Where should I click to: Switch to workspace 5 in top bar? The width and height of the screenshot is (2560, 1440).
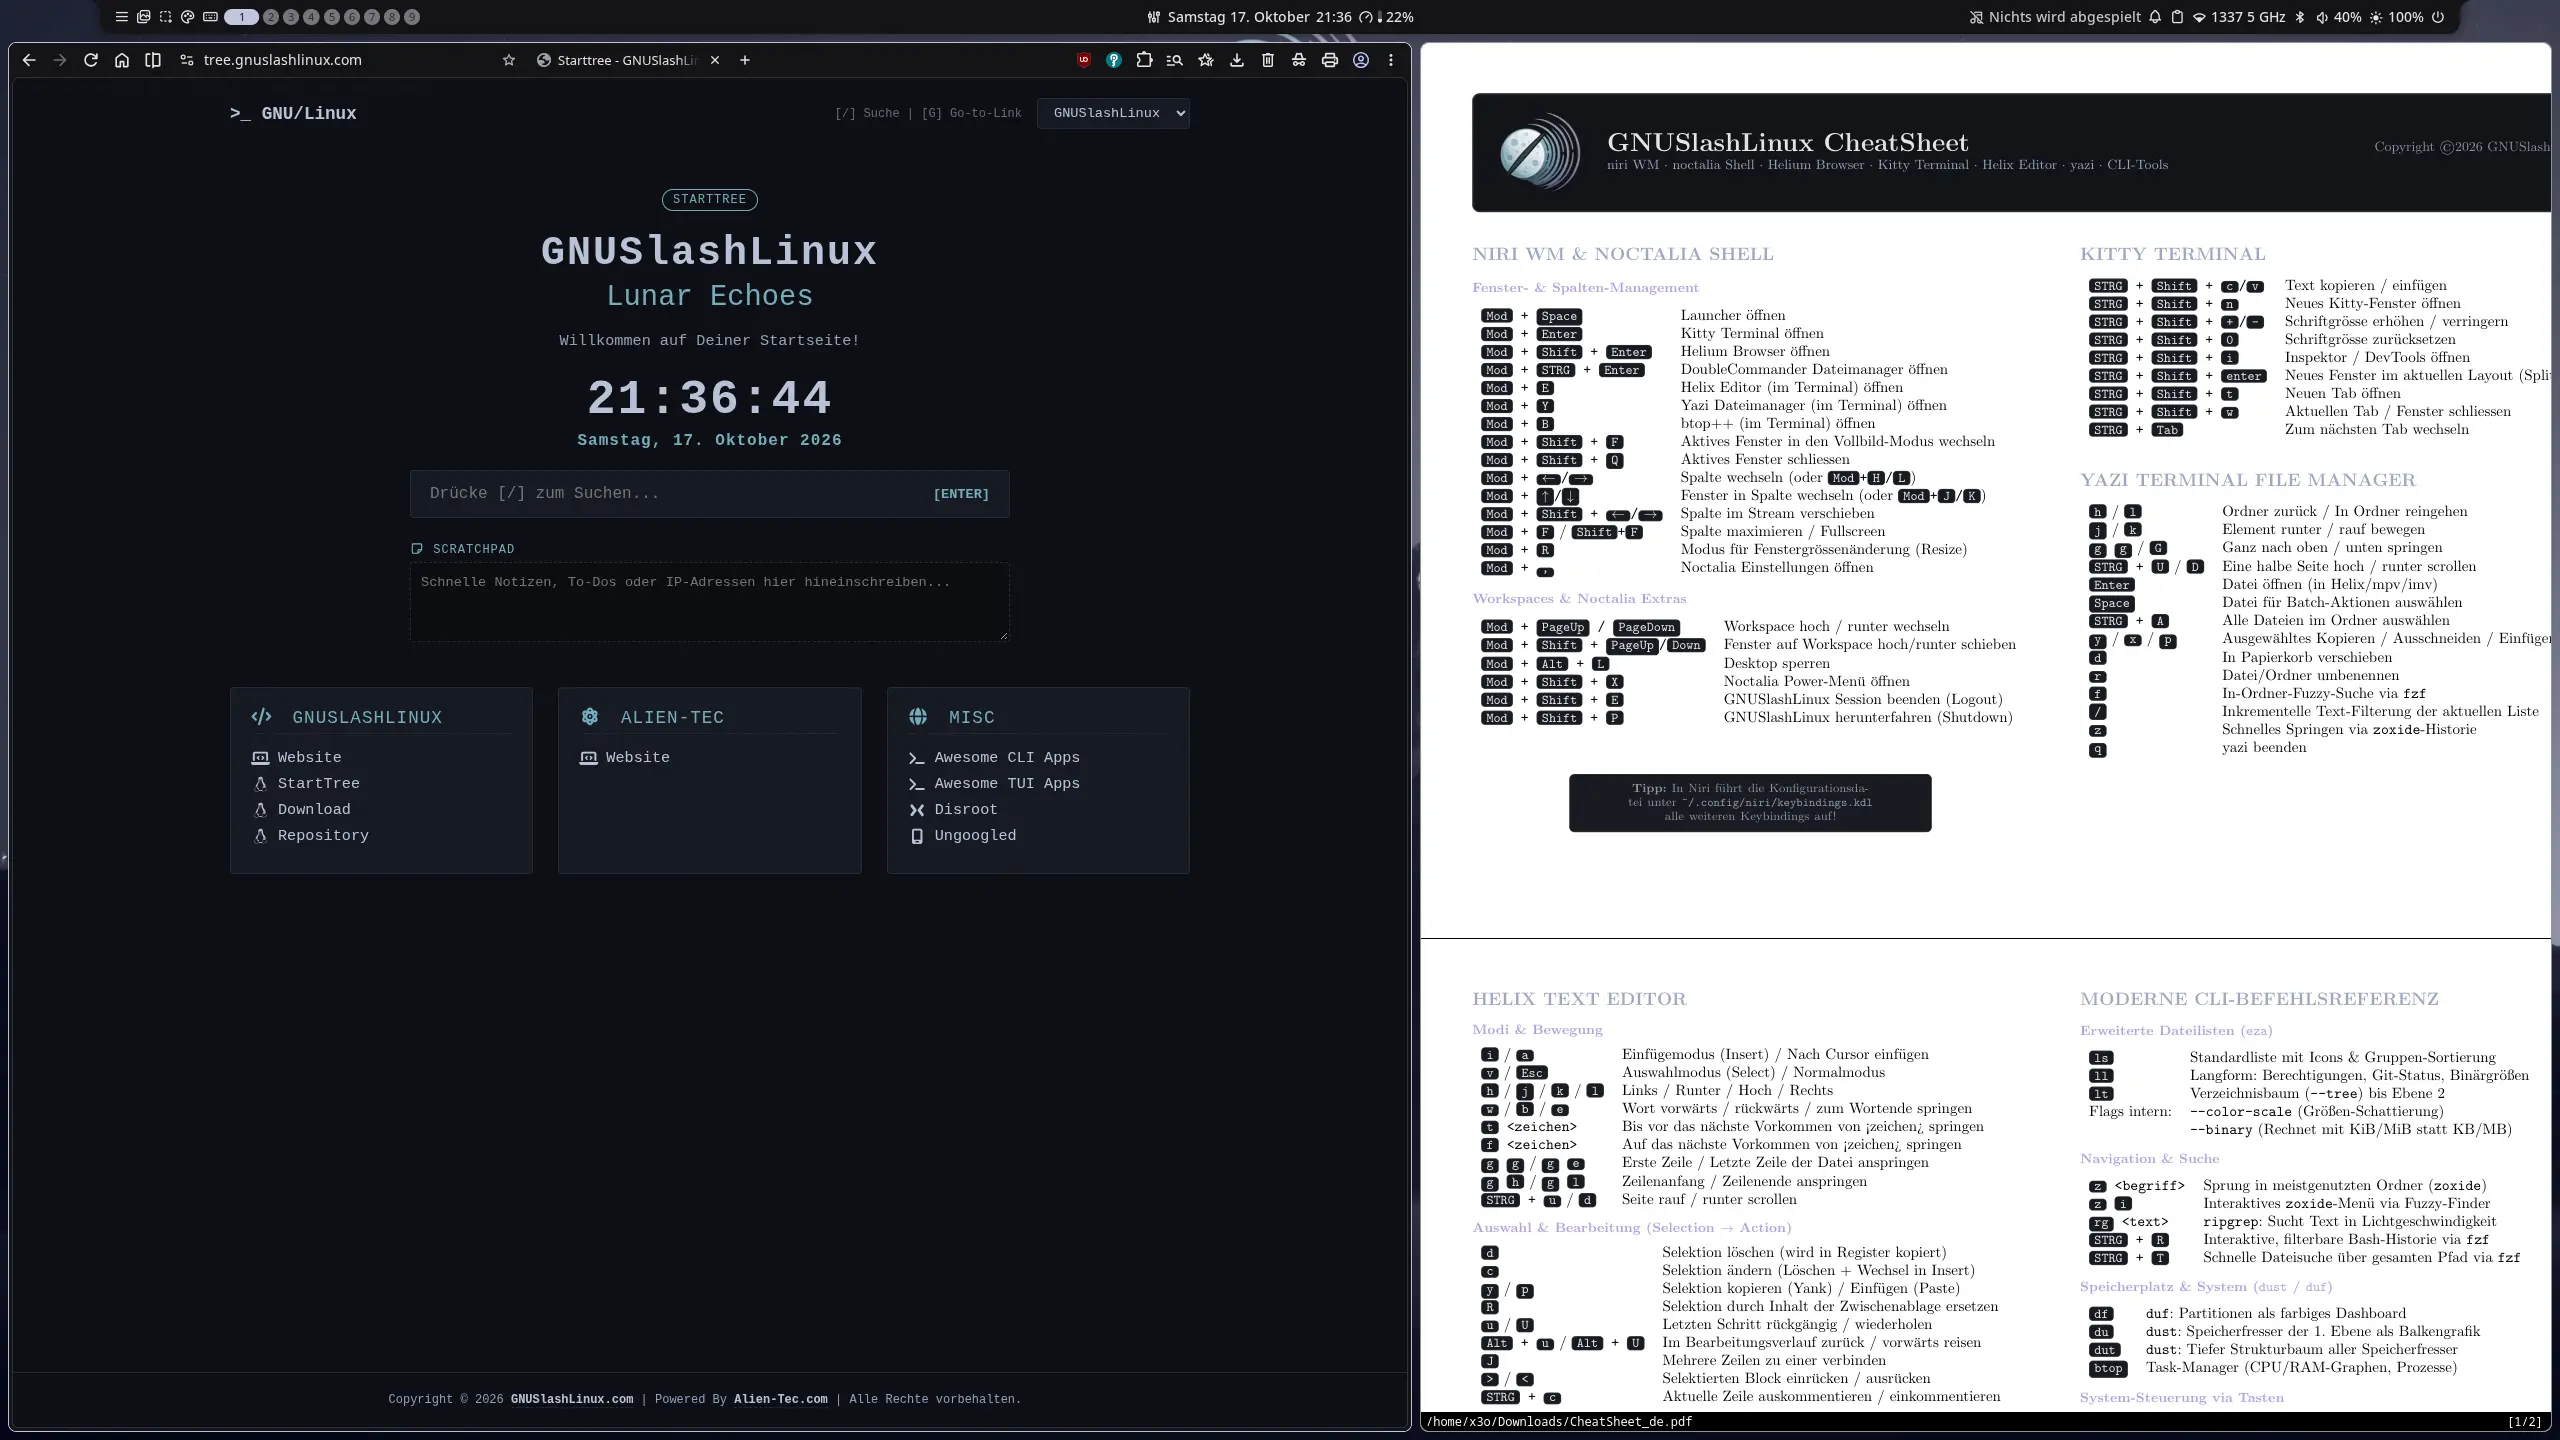(331, 17)
